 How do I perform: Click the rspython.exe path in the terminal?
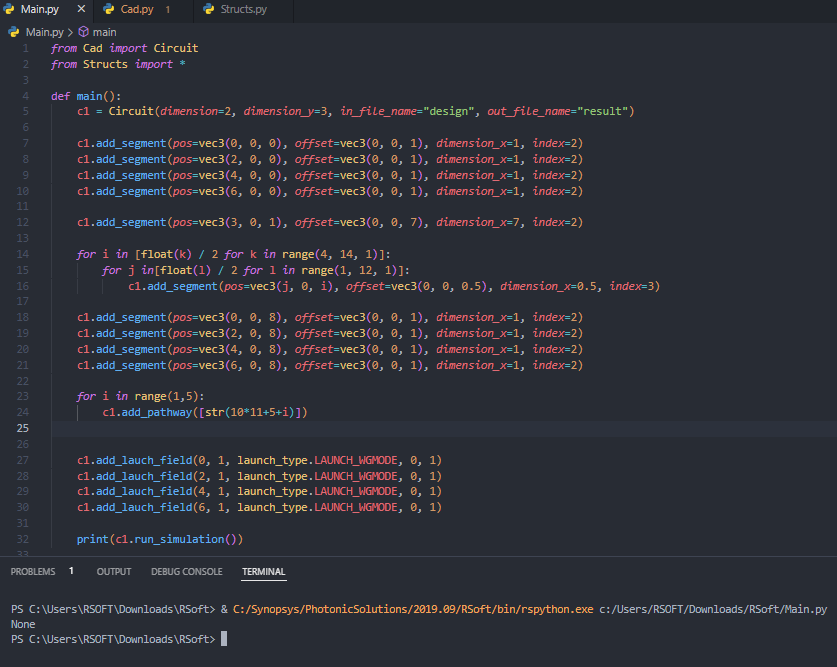pos(413,609)
